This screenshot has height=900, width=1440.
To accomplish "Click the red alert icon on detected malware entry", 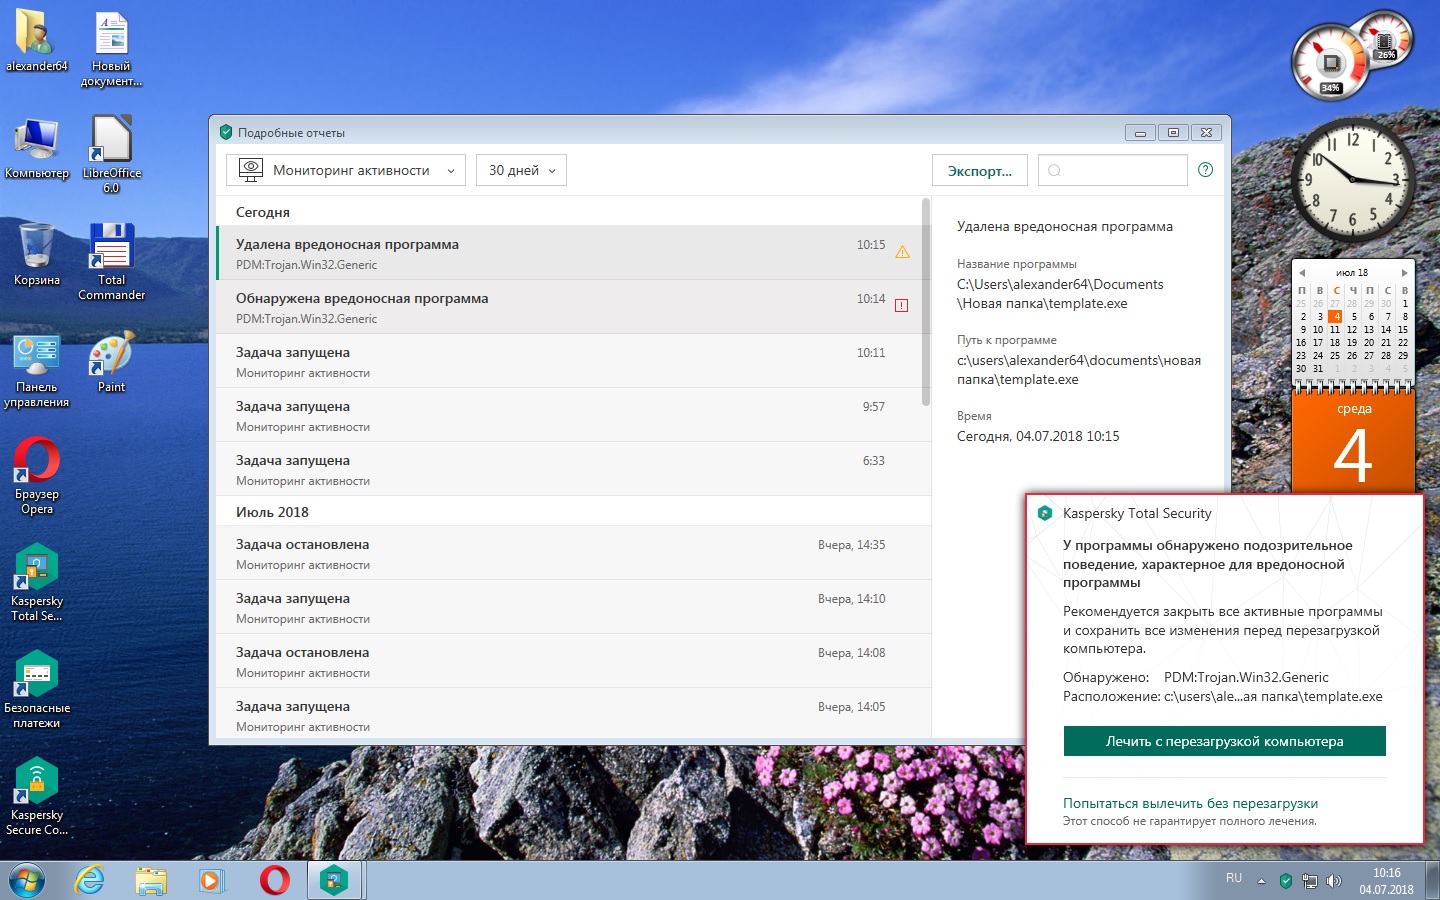I will click(x=901, y=305).
